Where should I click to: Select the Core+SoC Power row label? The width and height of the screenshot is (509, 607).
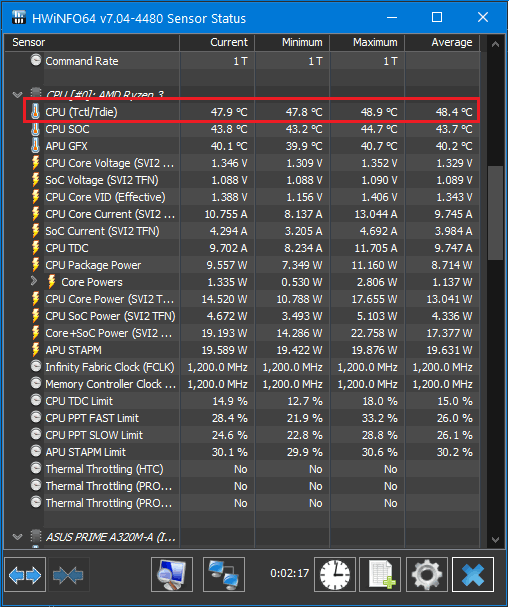pyautogui.click(x=109, y=333)
